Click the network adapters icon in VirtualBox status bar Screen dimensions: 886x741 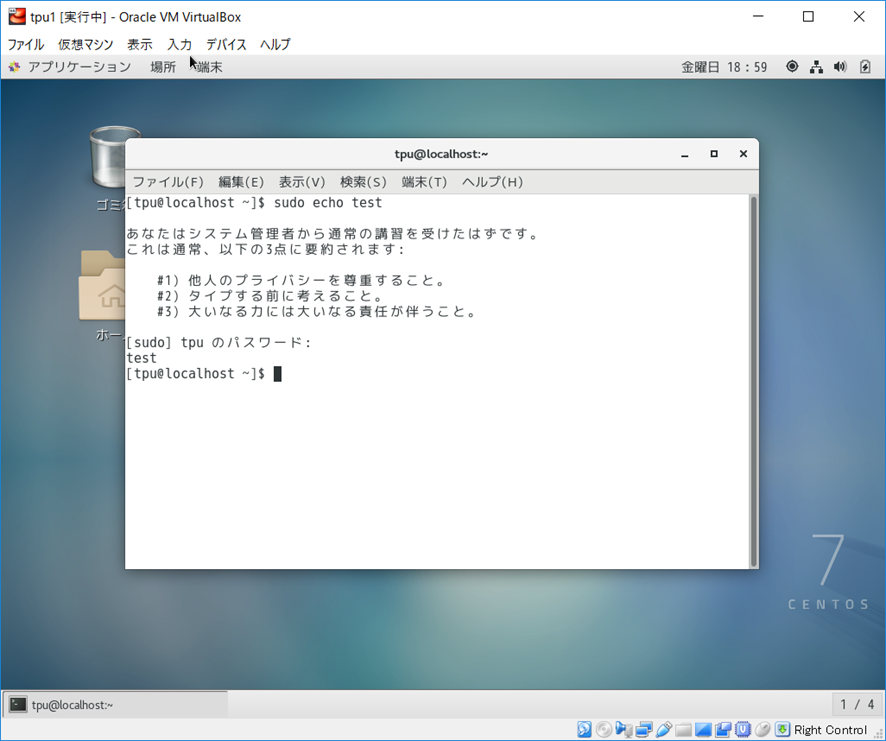click(x=645, y=729)
